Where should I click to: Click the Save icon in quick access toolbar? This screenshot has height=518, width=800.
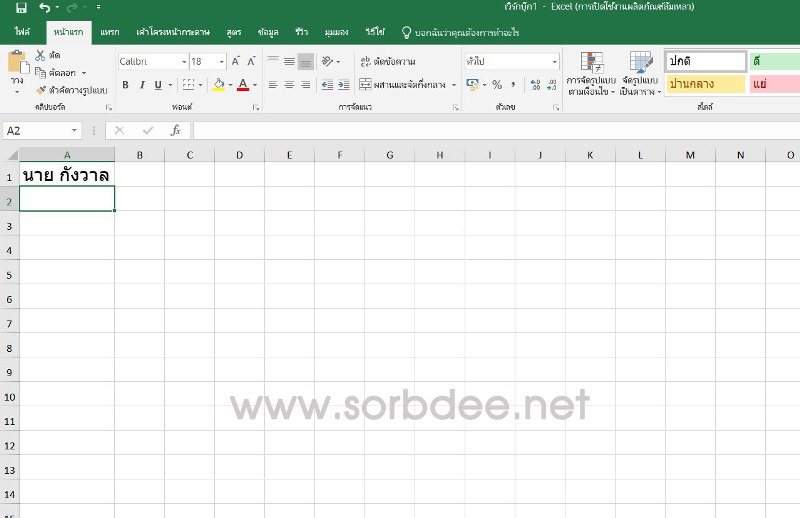[x=20, y=8]
